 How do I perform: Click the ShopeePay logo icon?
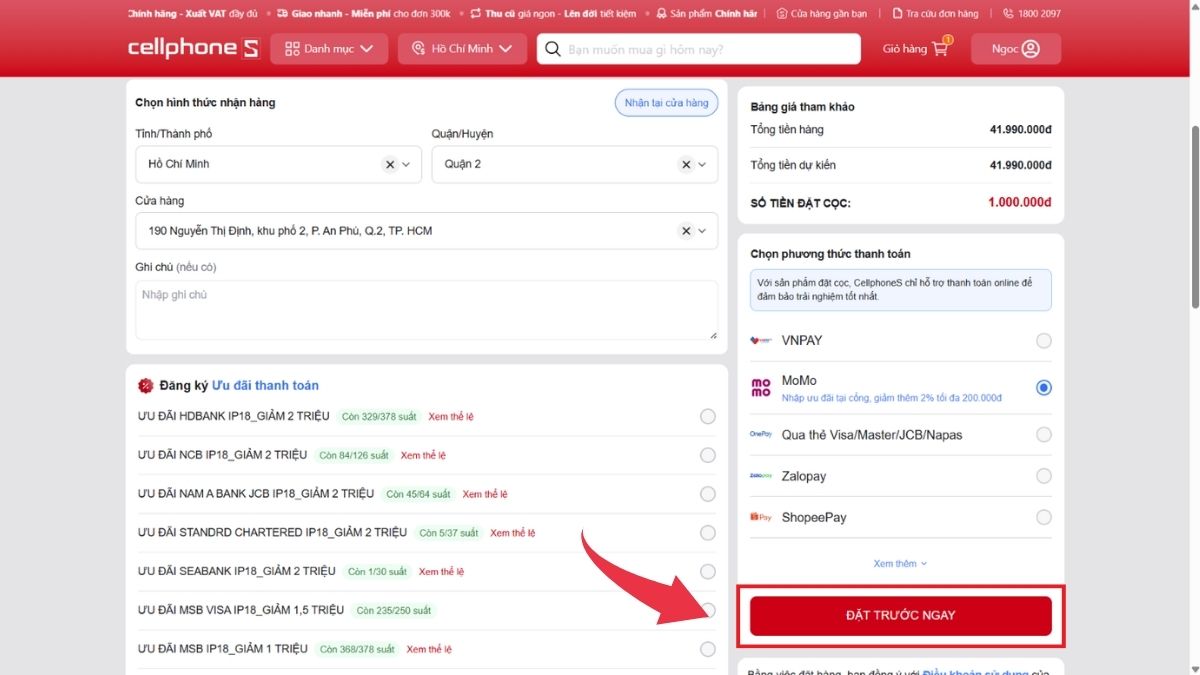tap(761, 517)
